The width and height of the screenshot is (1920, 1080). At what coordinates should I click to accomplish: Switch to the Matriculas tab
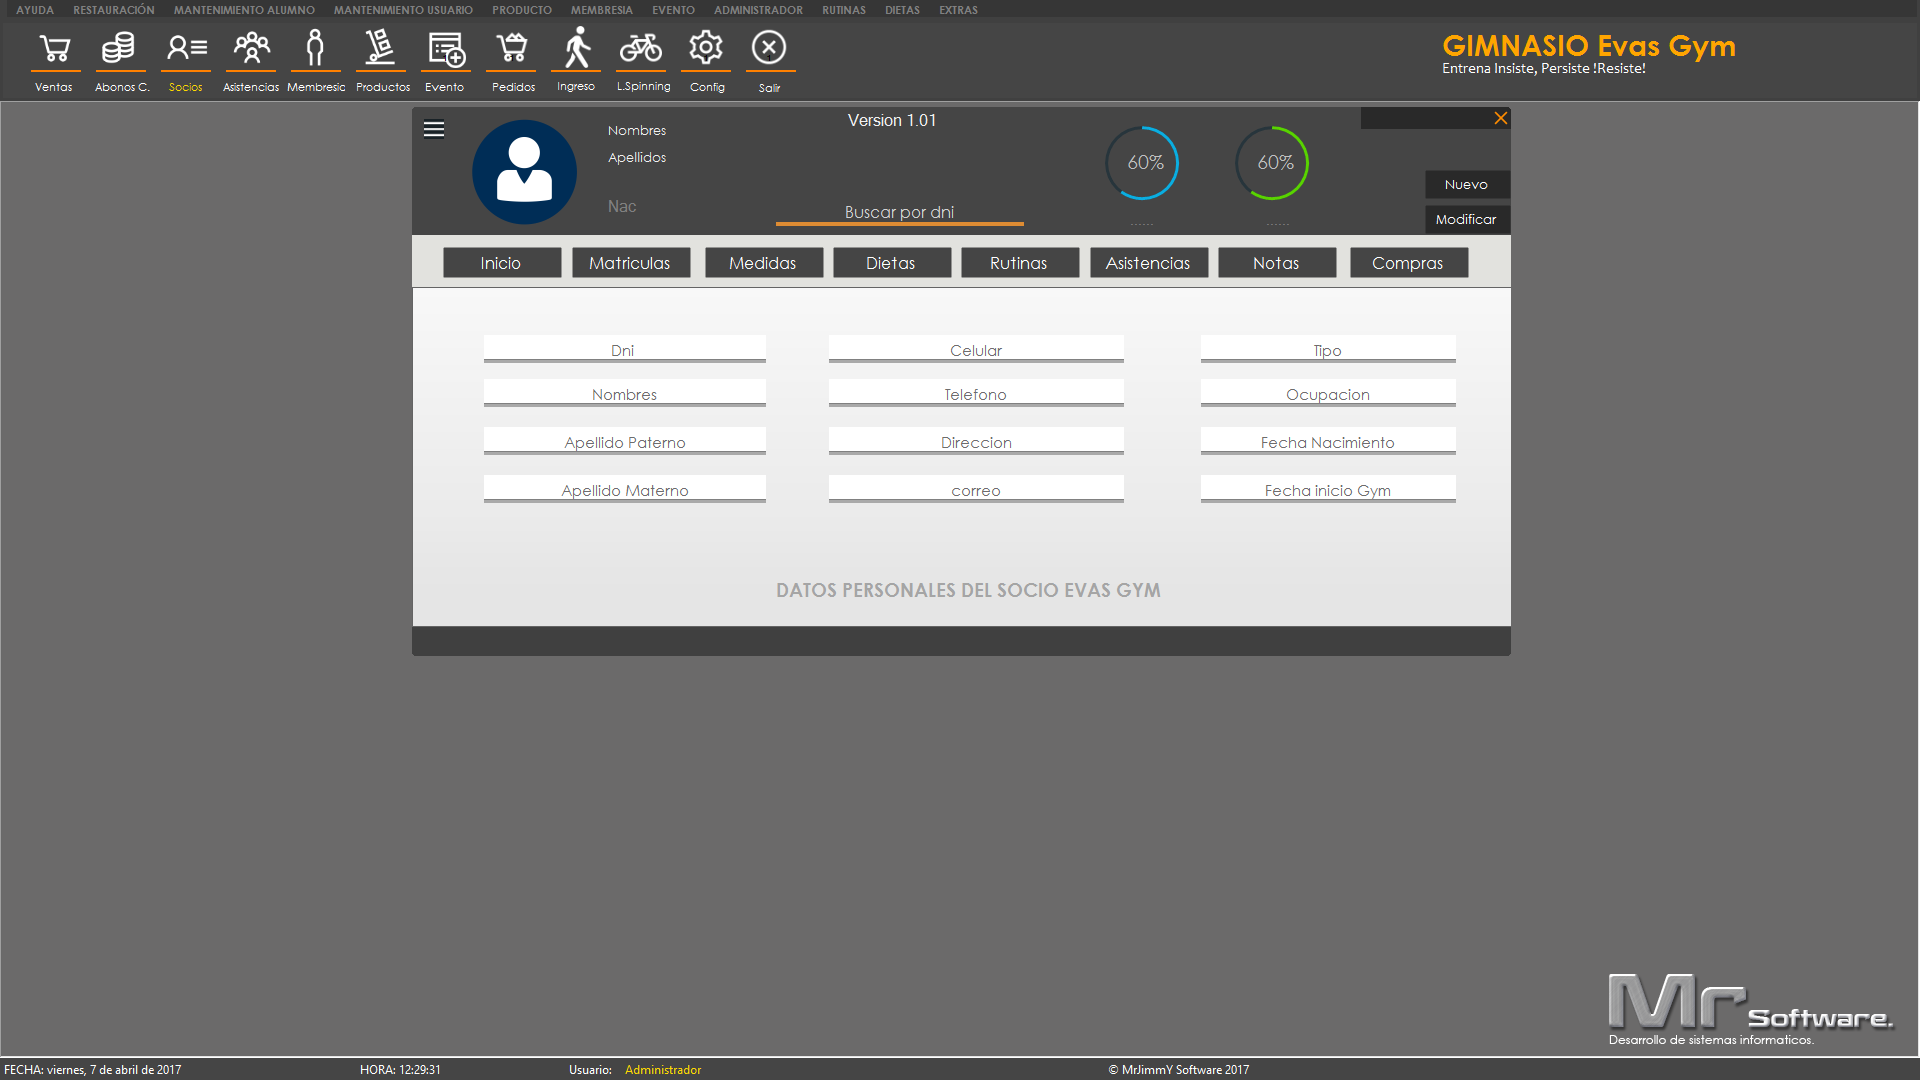(631, 263)
